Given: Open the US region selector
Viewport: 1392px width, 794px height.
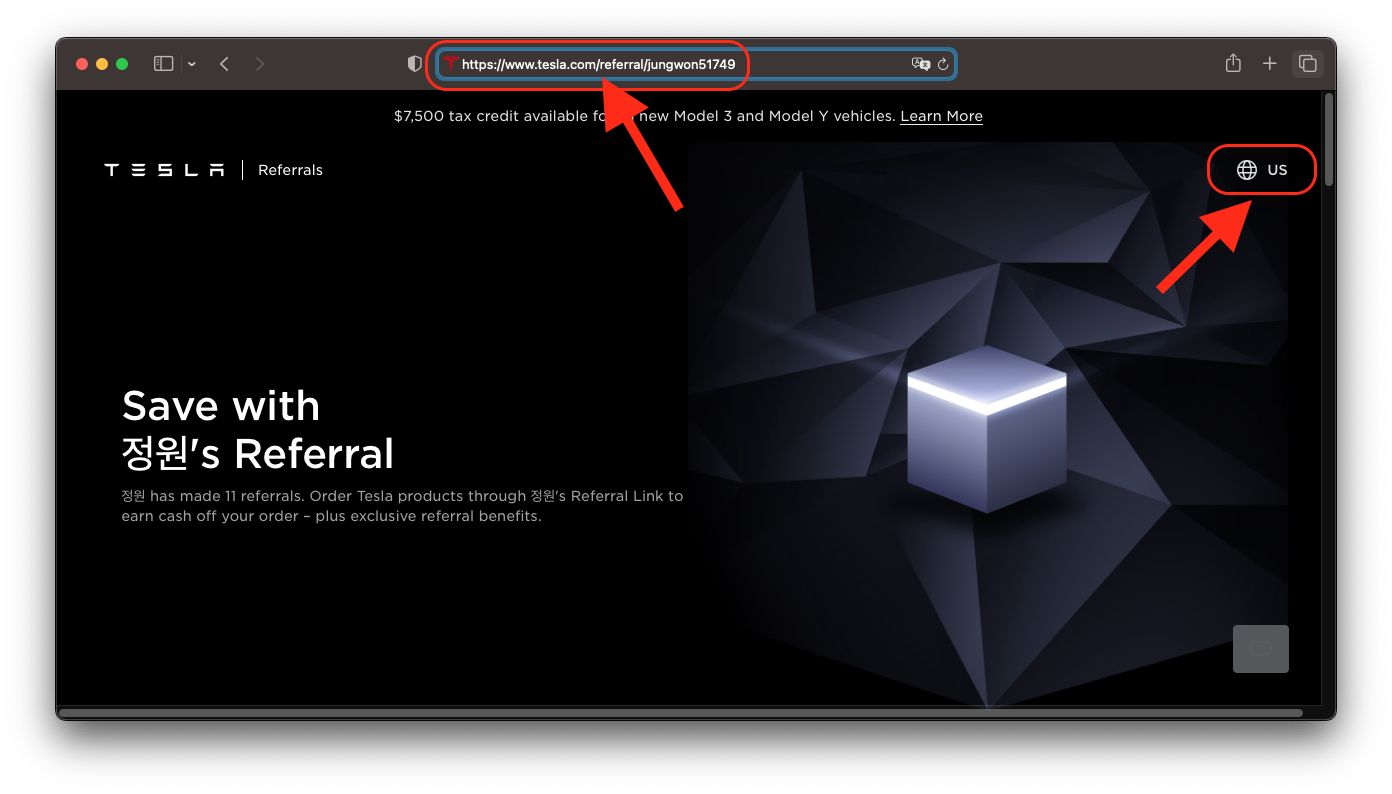Looking at the screenshot, I should click(x=1262, y=170).
